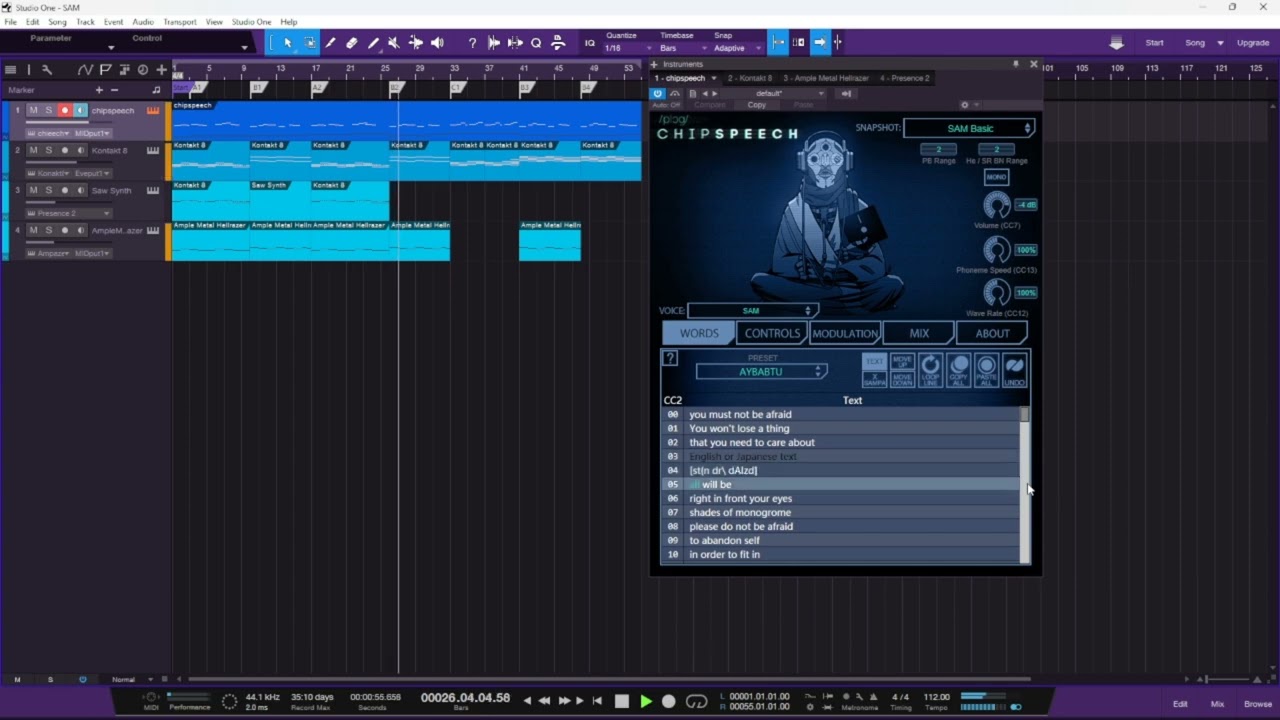Open the ABOUT tab in ChipSpeech

(x=992, y=334)
